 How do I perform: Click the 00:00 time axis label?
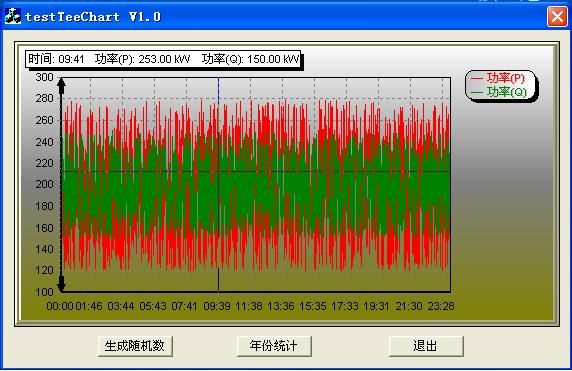point(60,306)
